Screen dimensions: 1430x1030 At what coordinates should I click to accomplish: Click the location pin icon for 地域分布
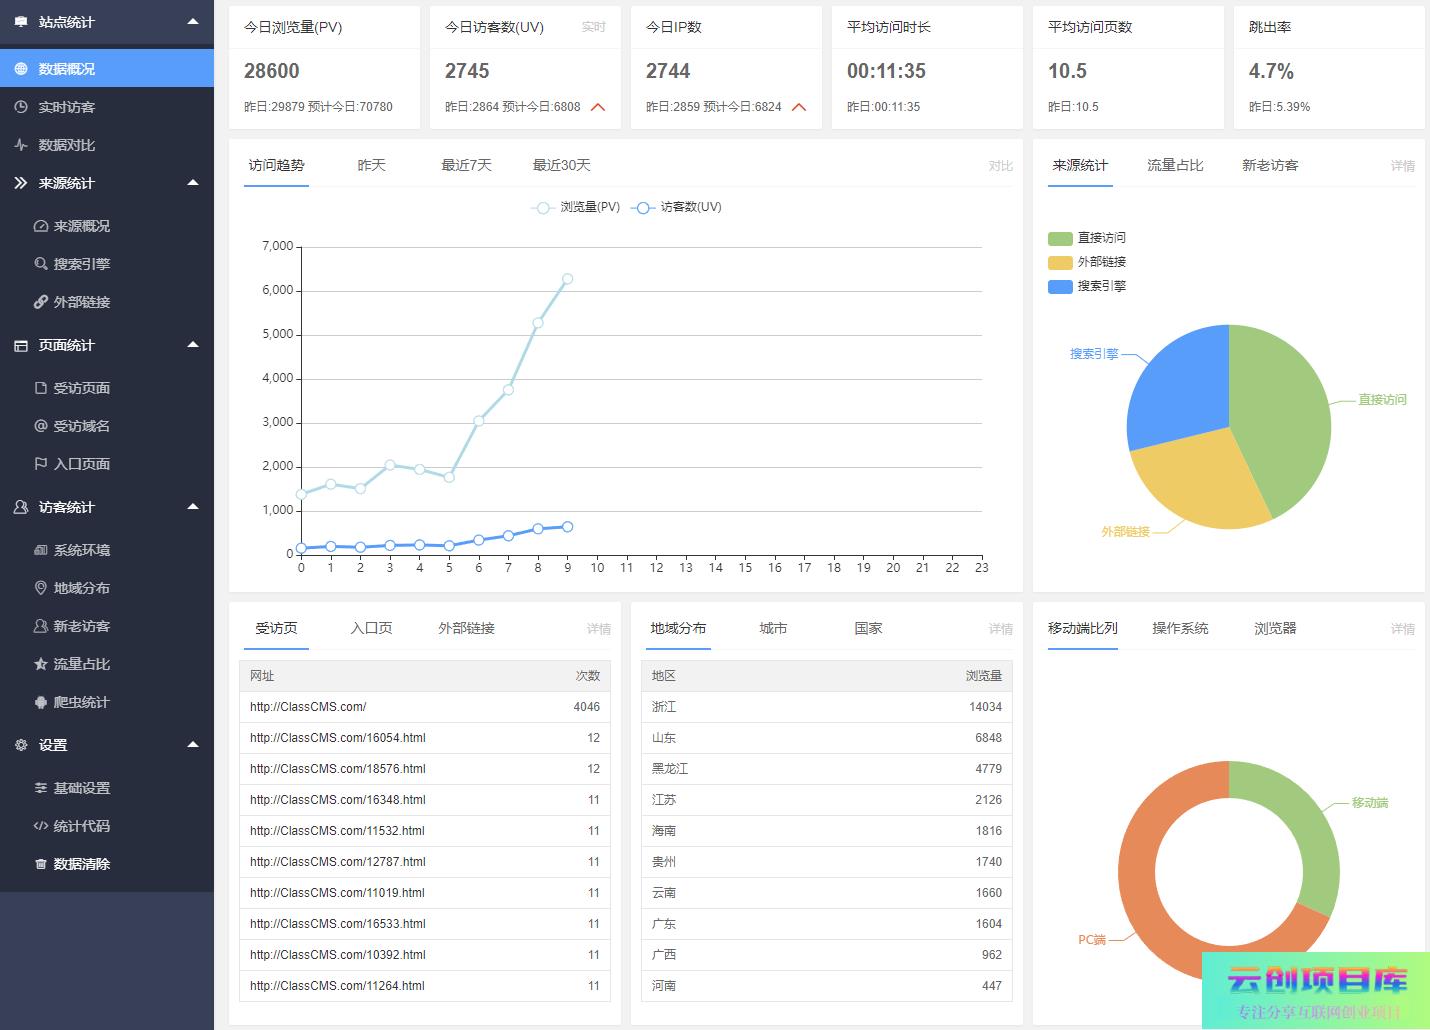pyautogui.click(x=41, y=588)
